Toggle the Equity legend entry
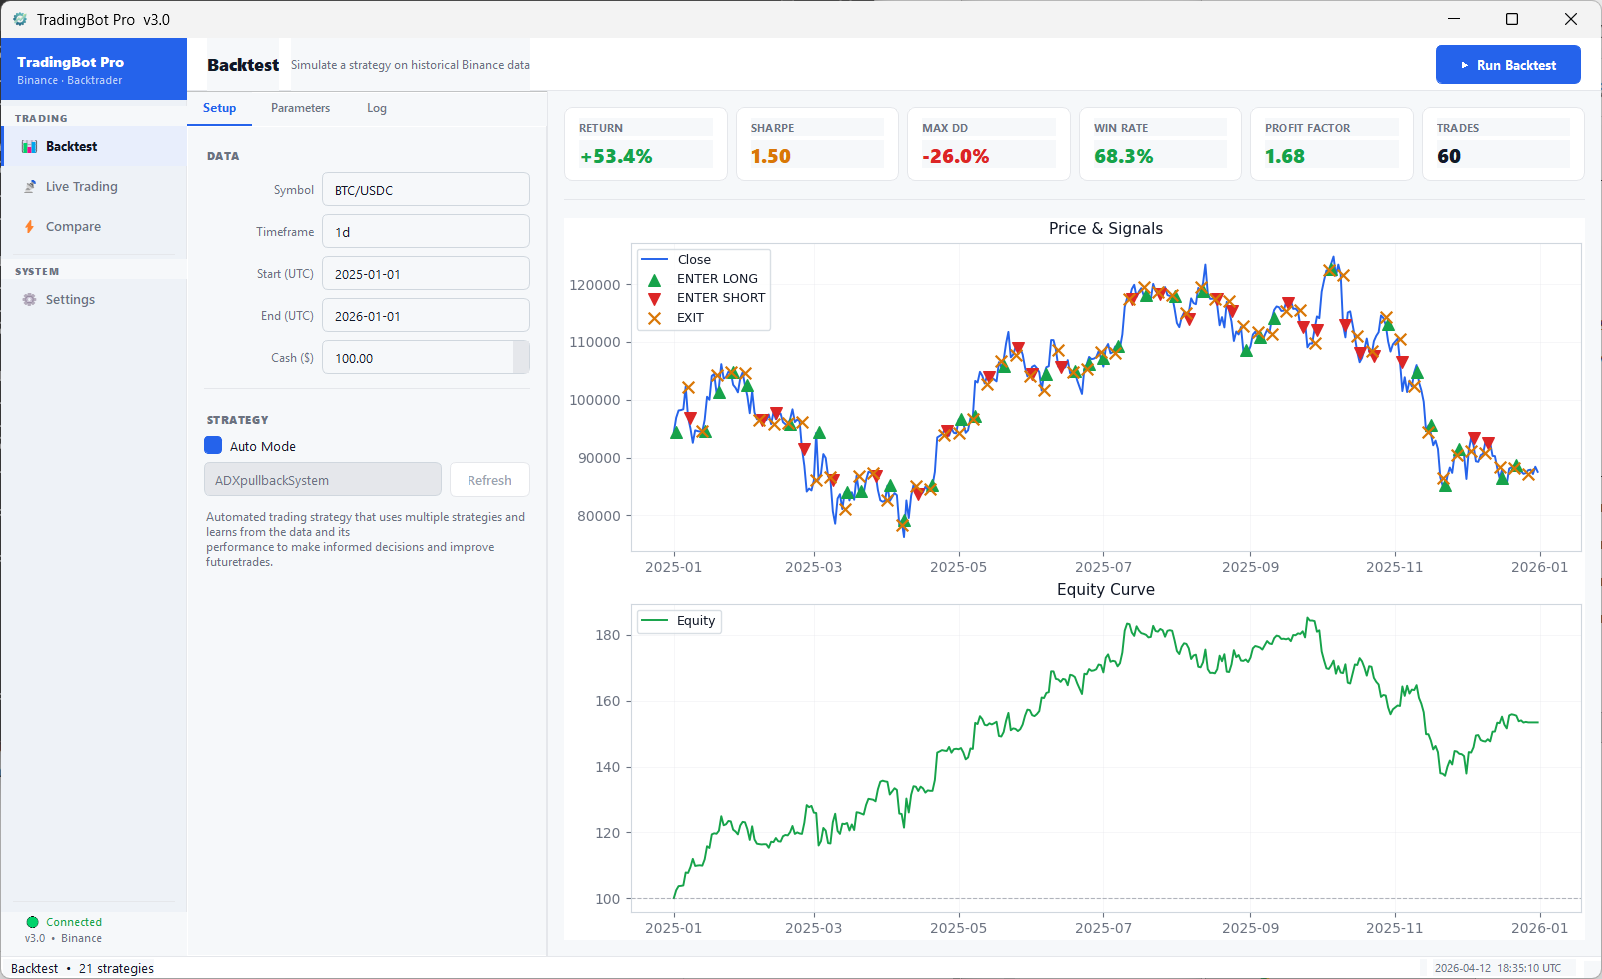This screenshot has height=979, width=1602. pyautogui.click(x=680, y=621)
